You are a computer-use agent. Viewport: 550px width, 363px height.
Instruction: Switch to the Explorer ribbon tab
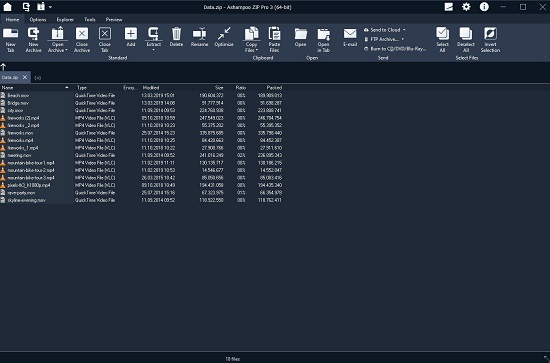[x=65, y=19]
